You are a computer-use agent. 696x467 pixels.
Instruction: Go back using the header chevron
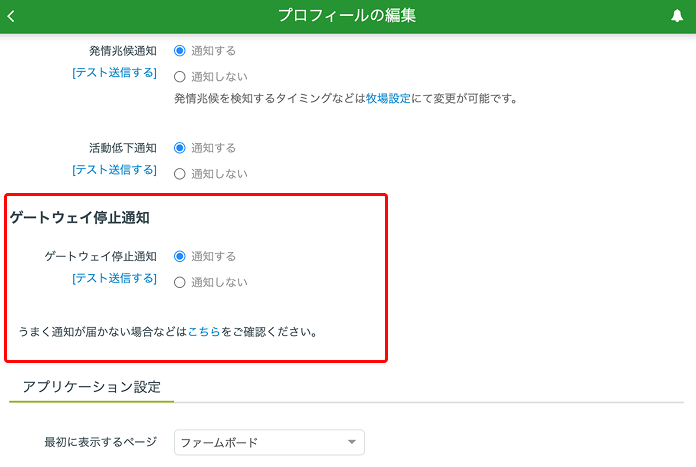[11, 16]
